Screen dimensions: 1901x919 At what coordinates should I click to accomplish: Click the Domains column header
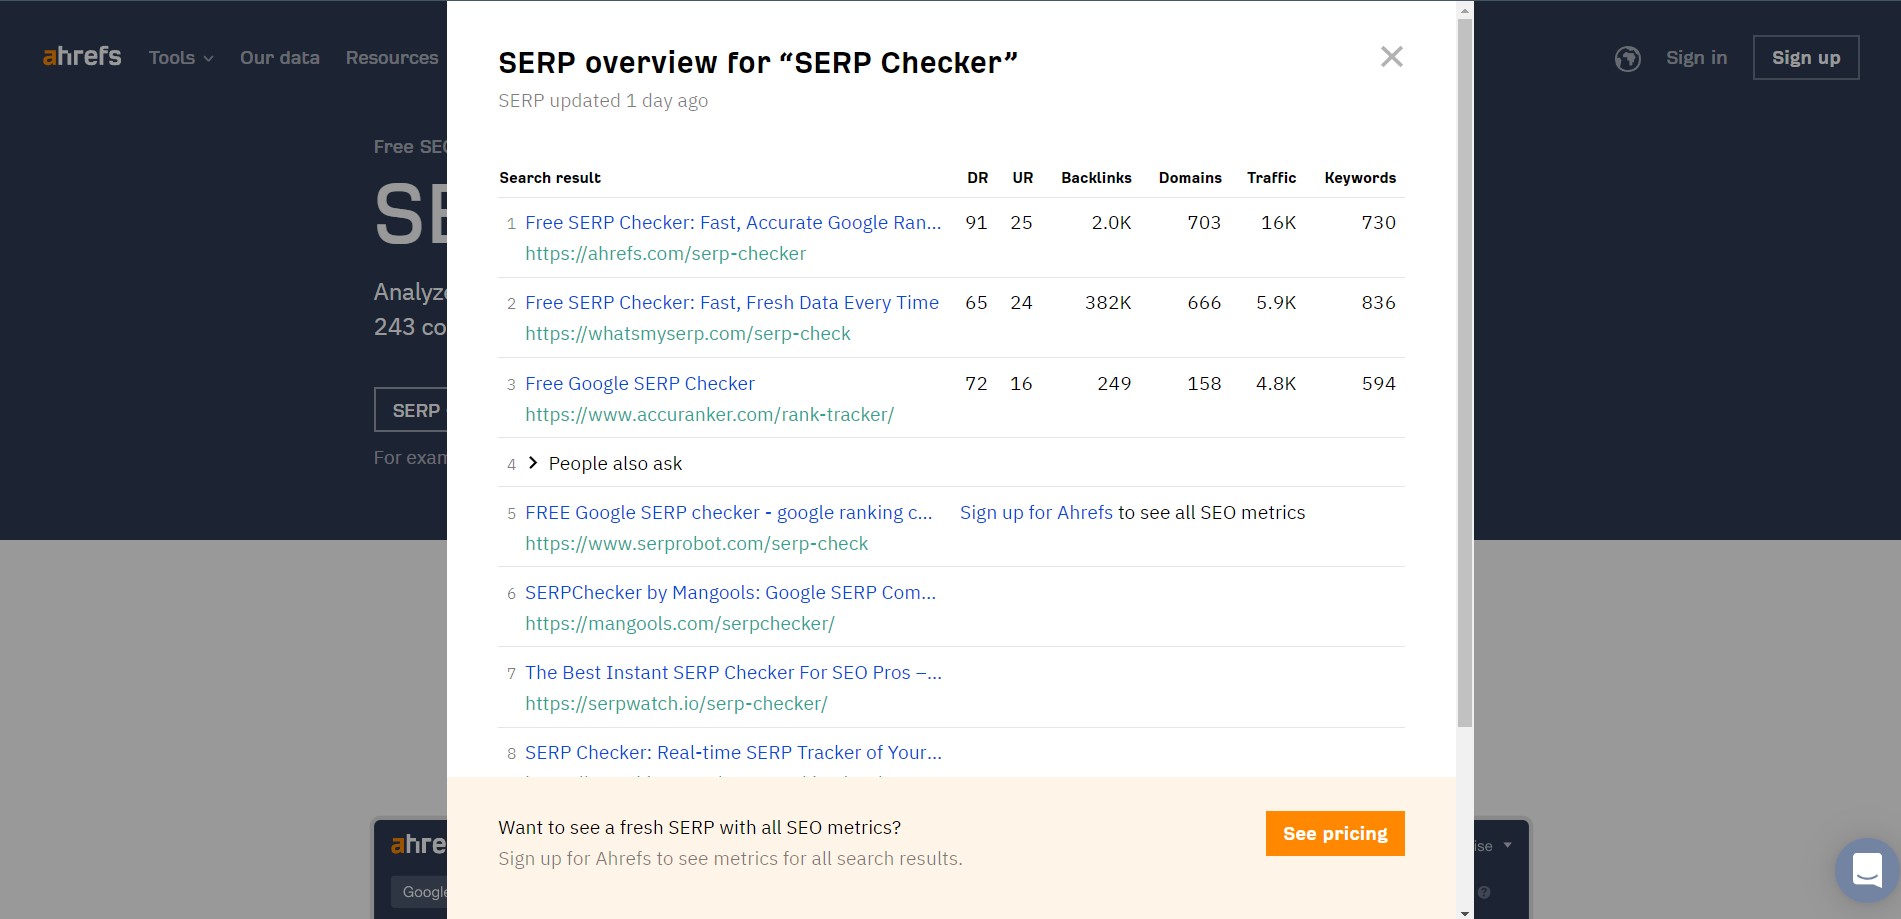point(1190,178)
